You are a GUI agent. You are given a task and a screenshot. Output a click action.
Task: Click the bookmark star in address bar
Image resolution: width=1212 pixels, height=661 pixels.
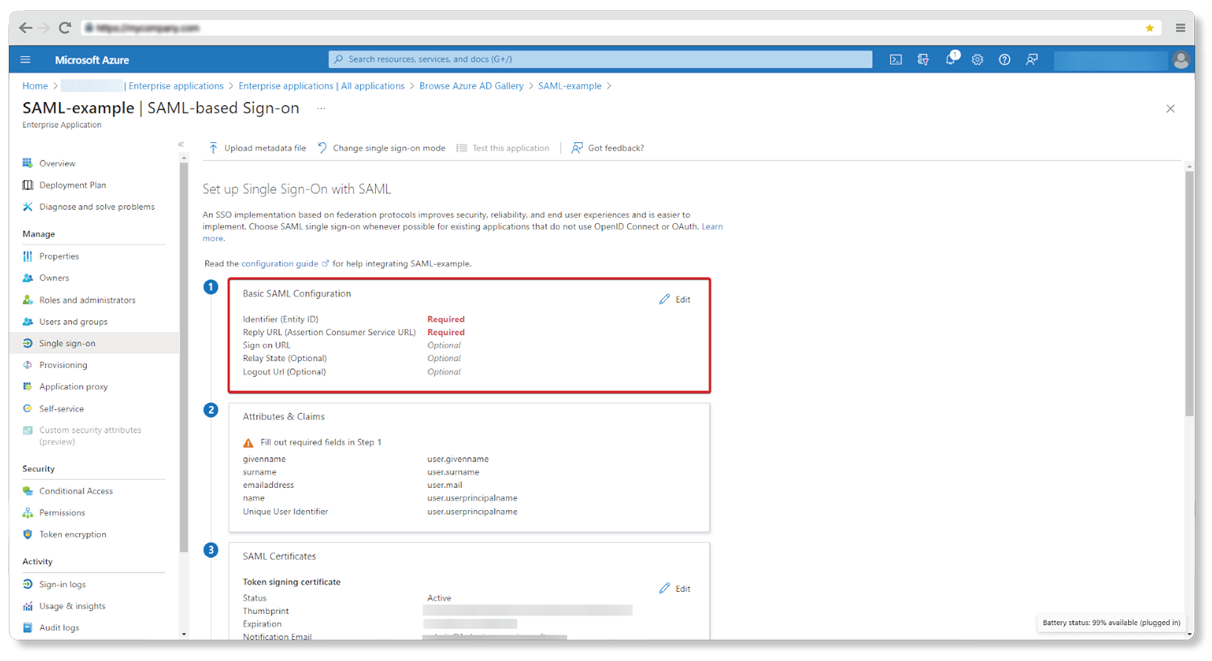(1150, 28)
